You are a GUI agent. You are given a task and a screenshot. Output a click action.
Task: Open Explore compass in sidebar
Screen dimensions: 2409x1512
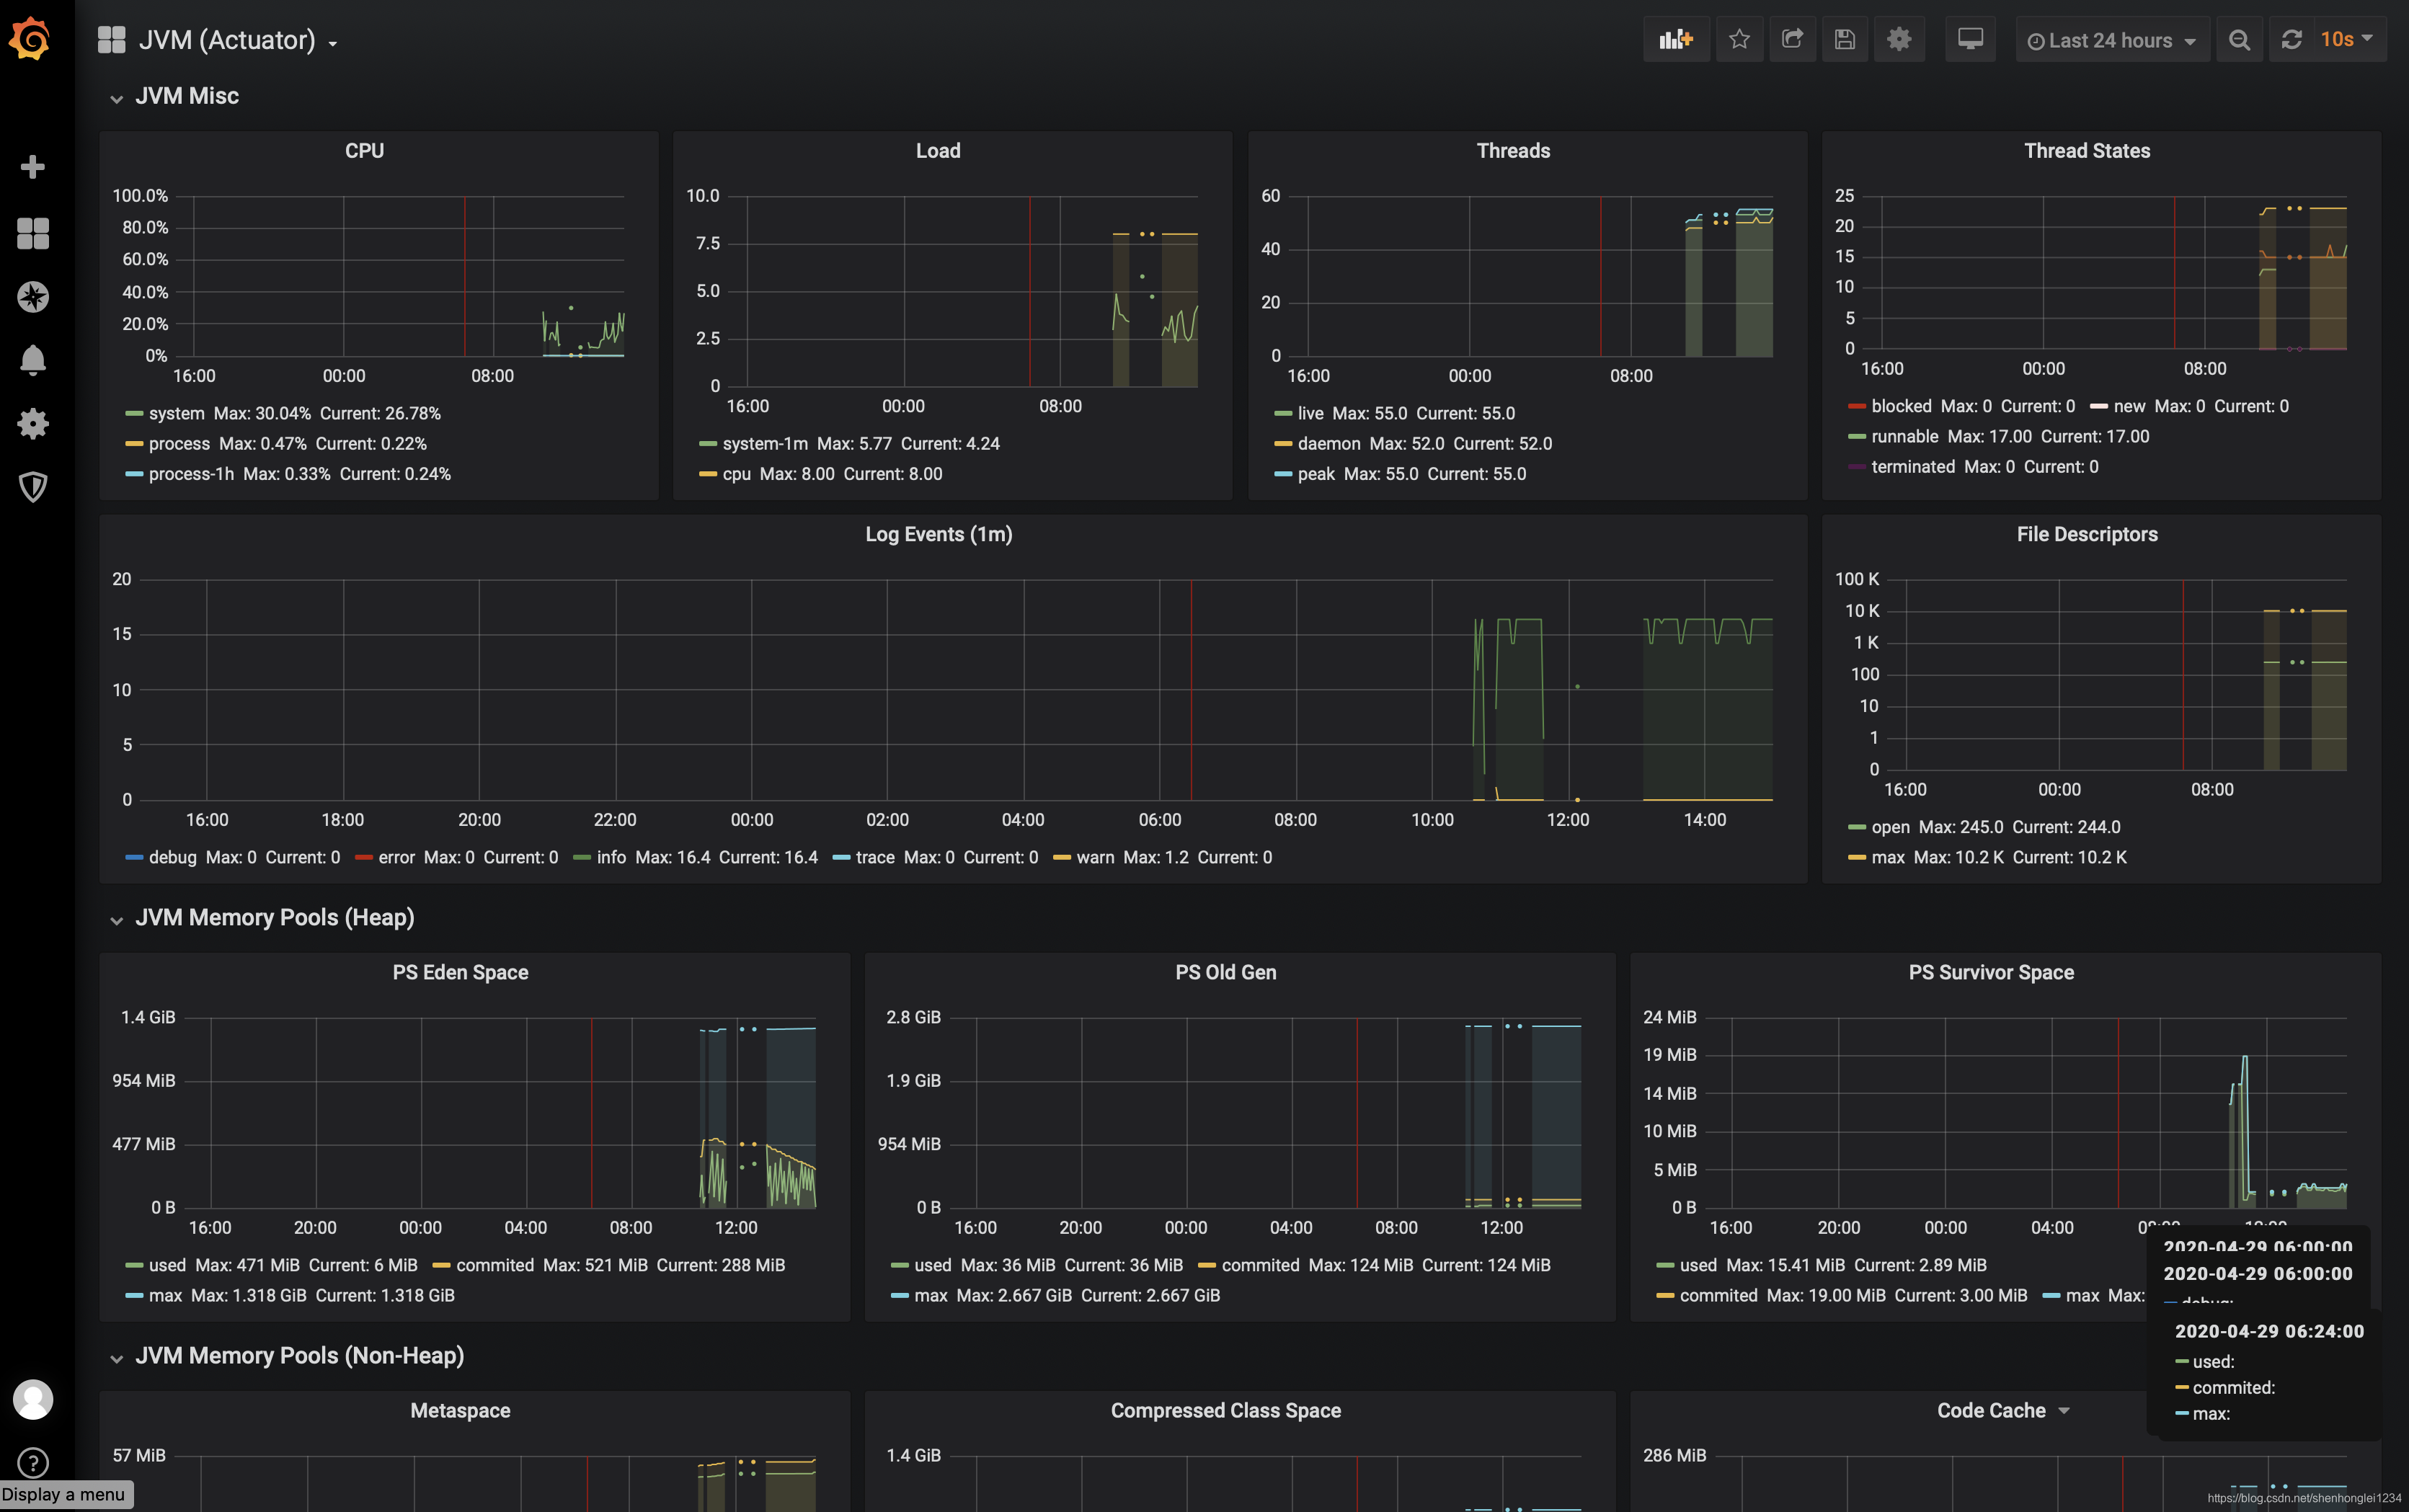tap(33, 297)
